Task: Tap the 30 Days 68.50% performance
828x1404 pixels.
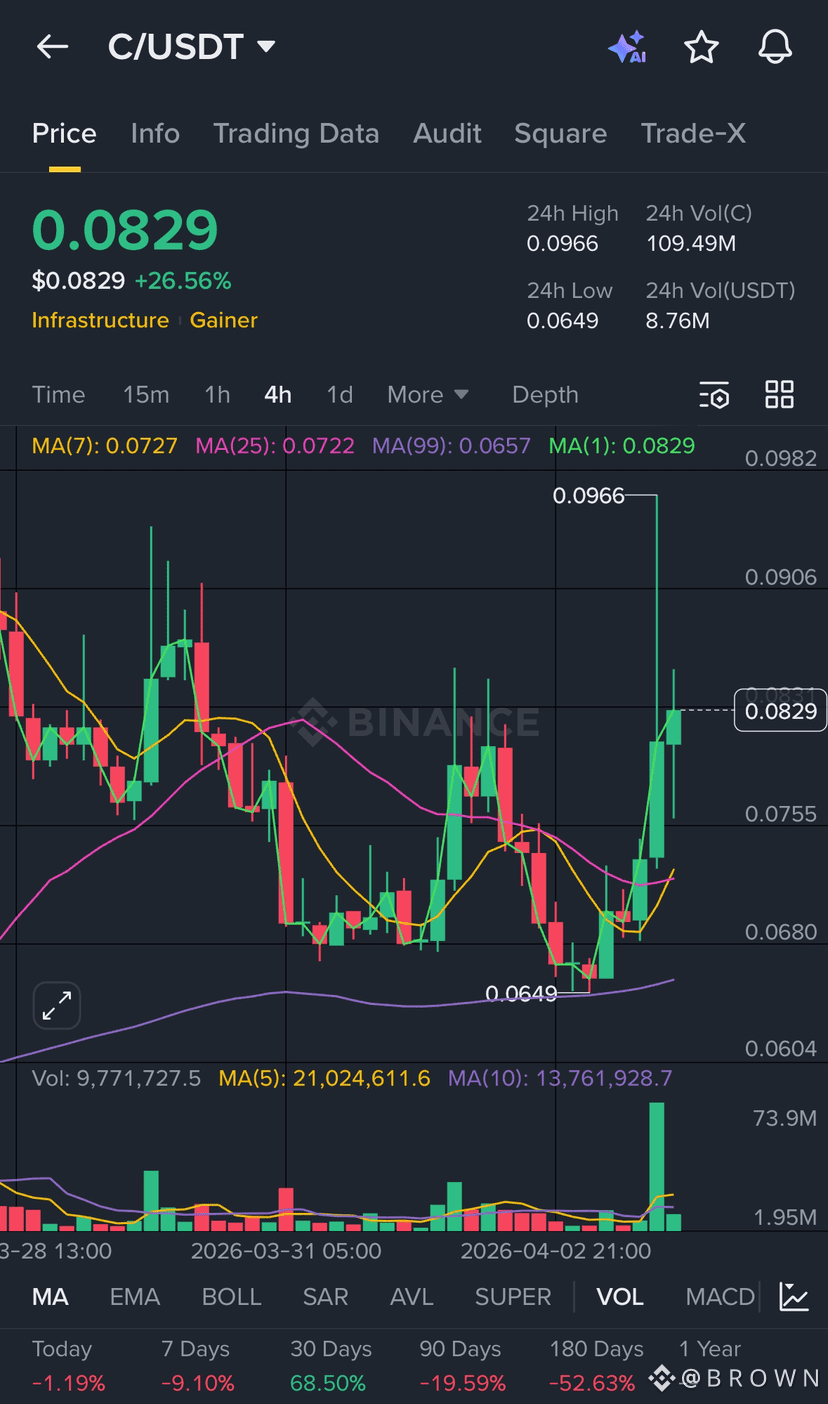Action: [x=331, y=1366]
